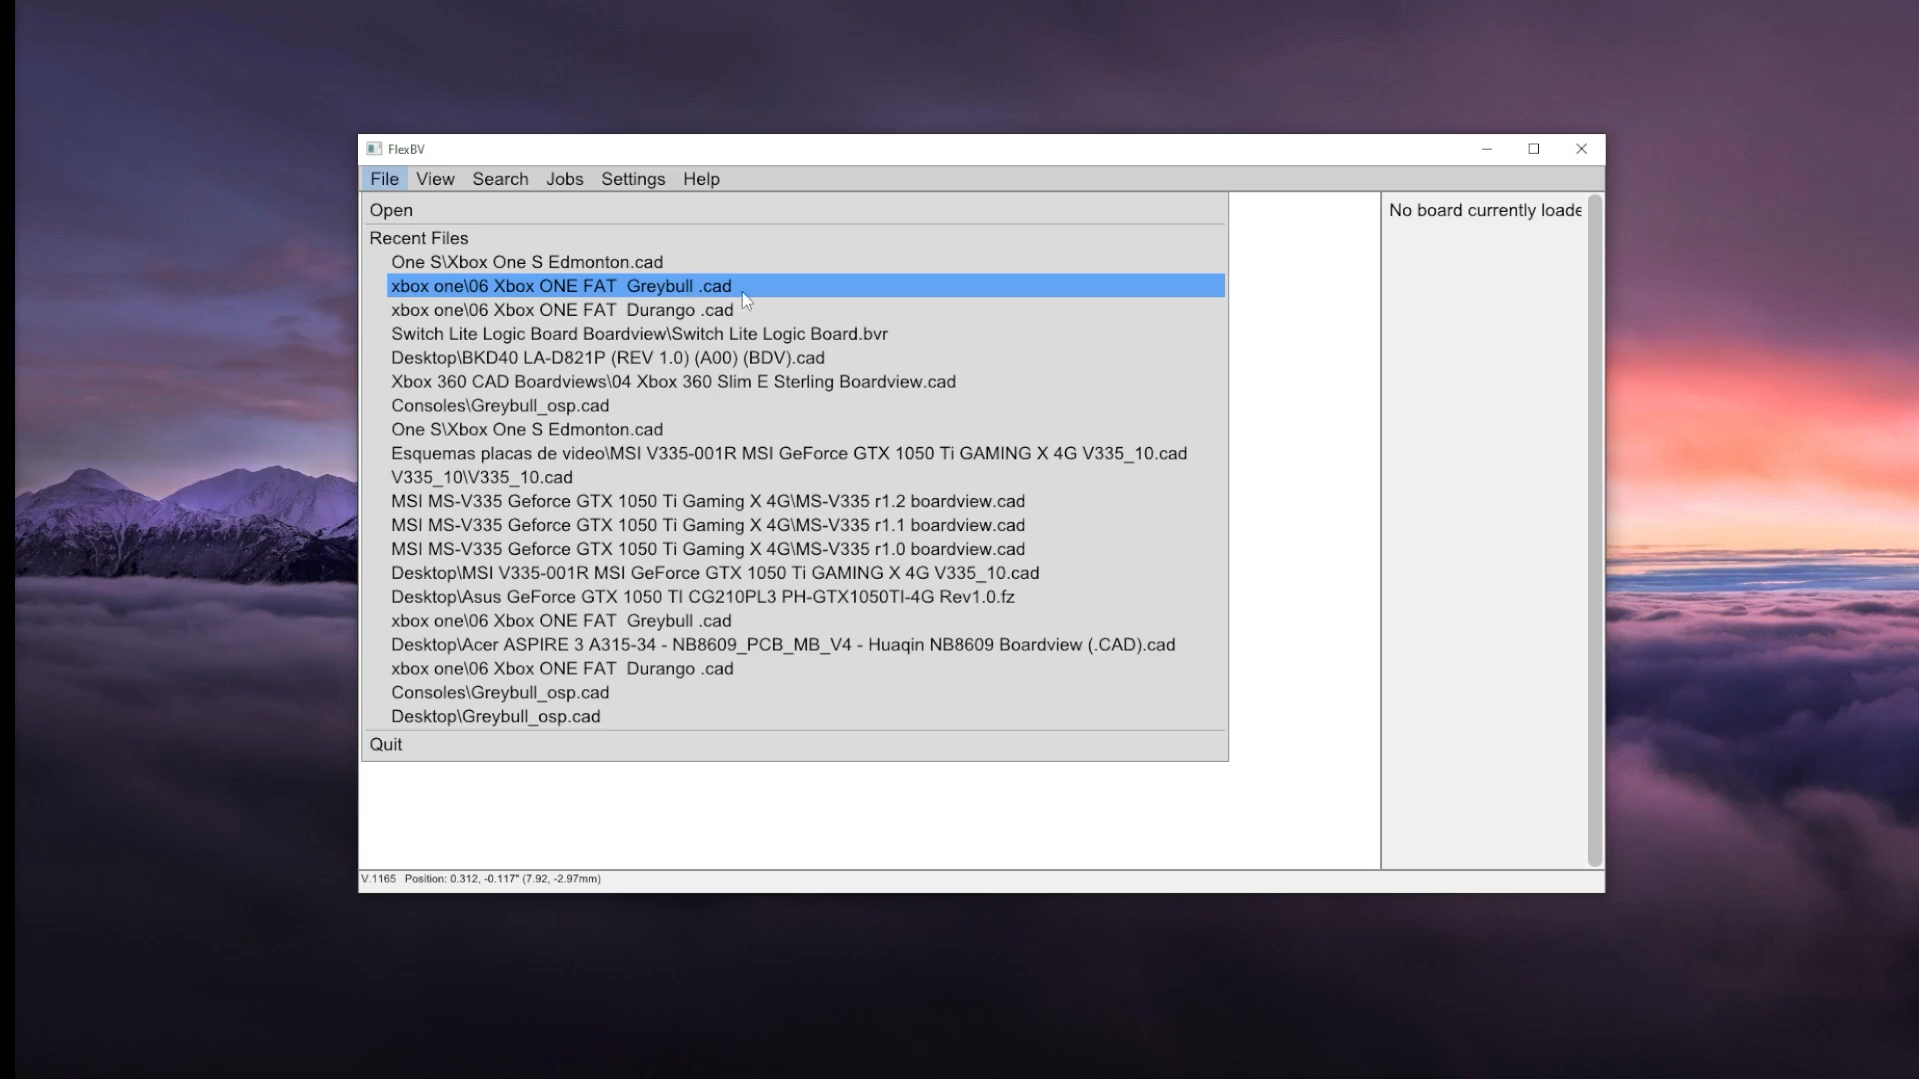The image size is (1919, 1079).
Task: Click the Recent Files header
Action: (x=418, y=238)
